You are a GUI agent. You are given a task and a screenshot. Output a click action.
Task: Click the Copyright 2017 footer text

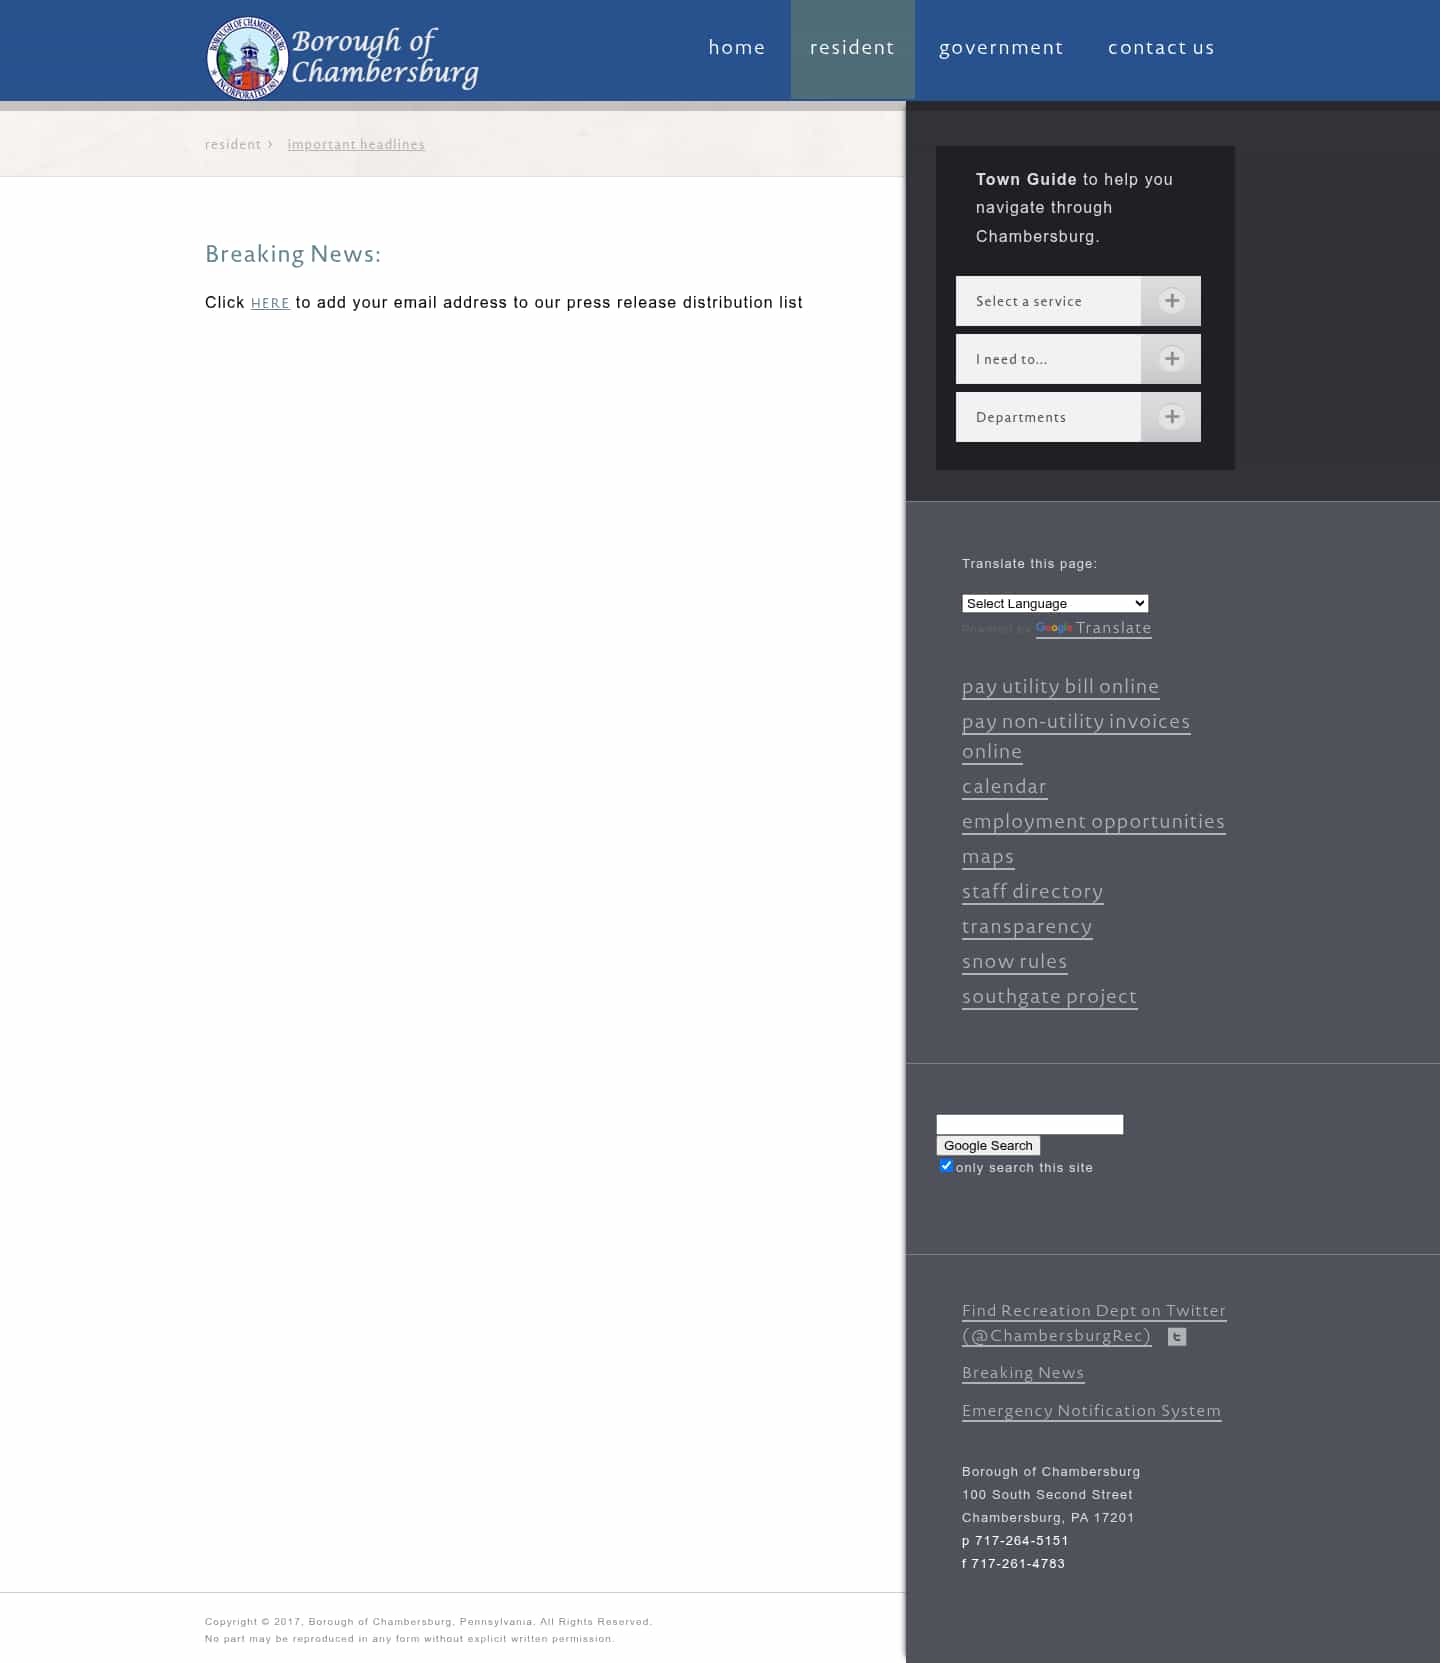(428, 1622)
